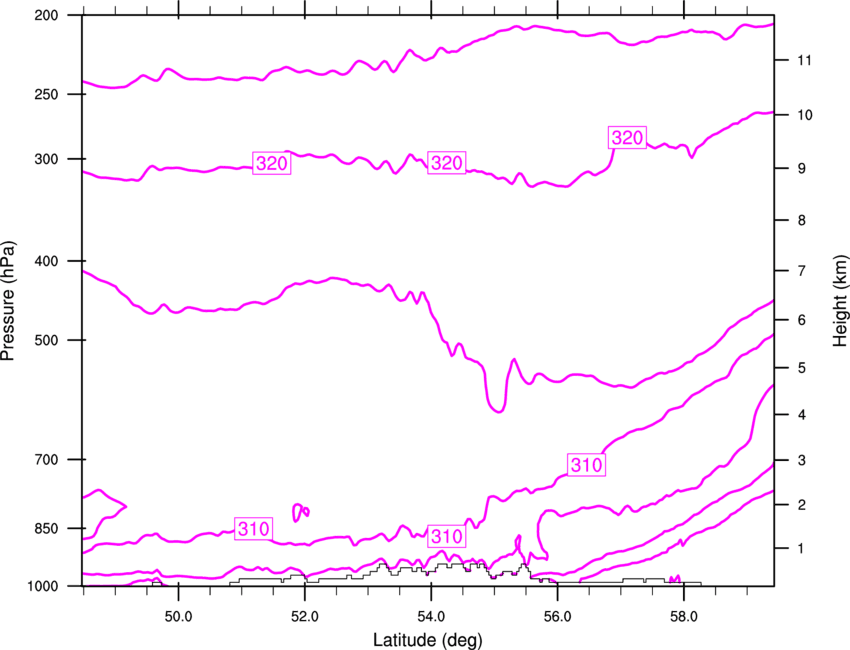The image size is (850, 650).
Task: Select the 400 pressure tick label
Action: (x=46, y=261)
